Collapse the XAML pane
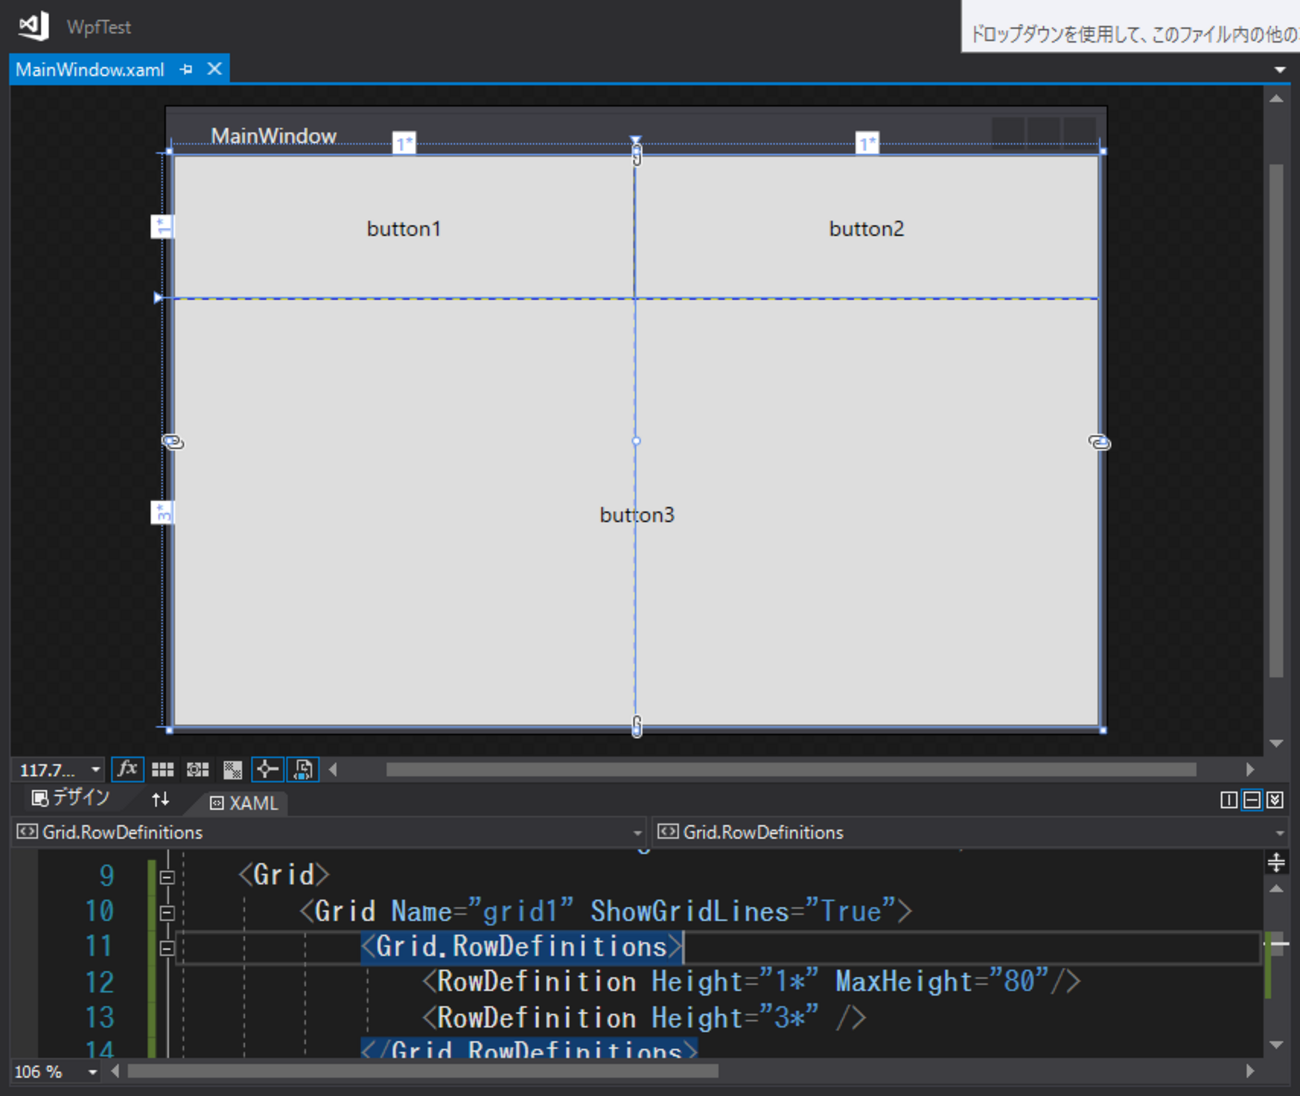Image resolution: width=1300 pixels, height=1096 pixels. point(1274,800)
